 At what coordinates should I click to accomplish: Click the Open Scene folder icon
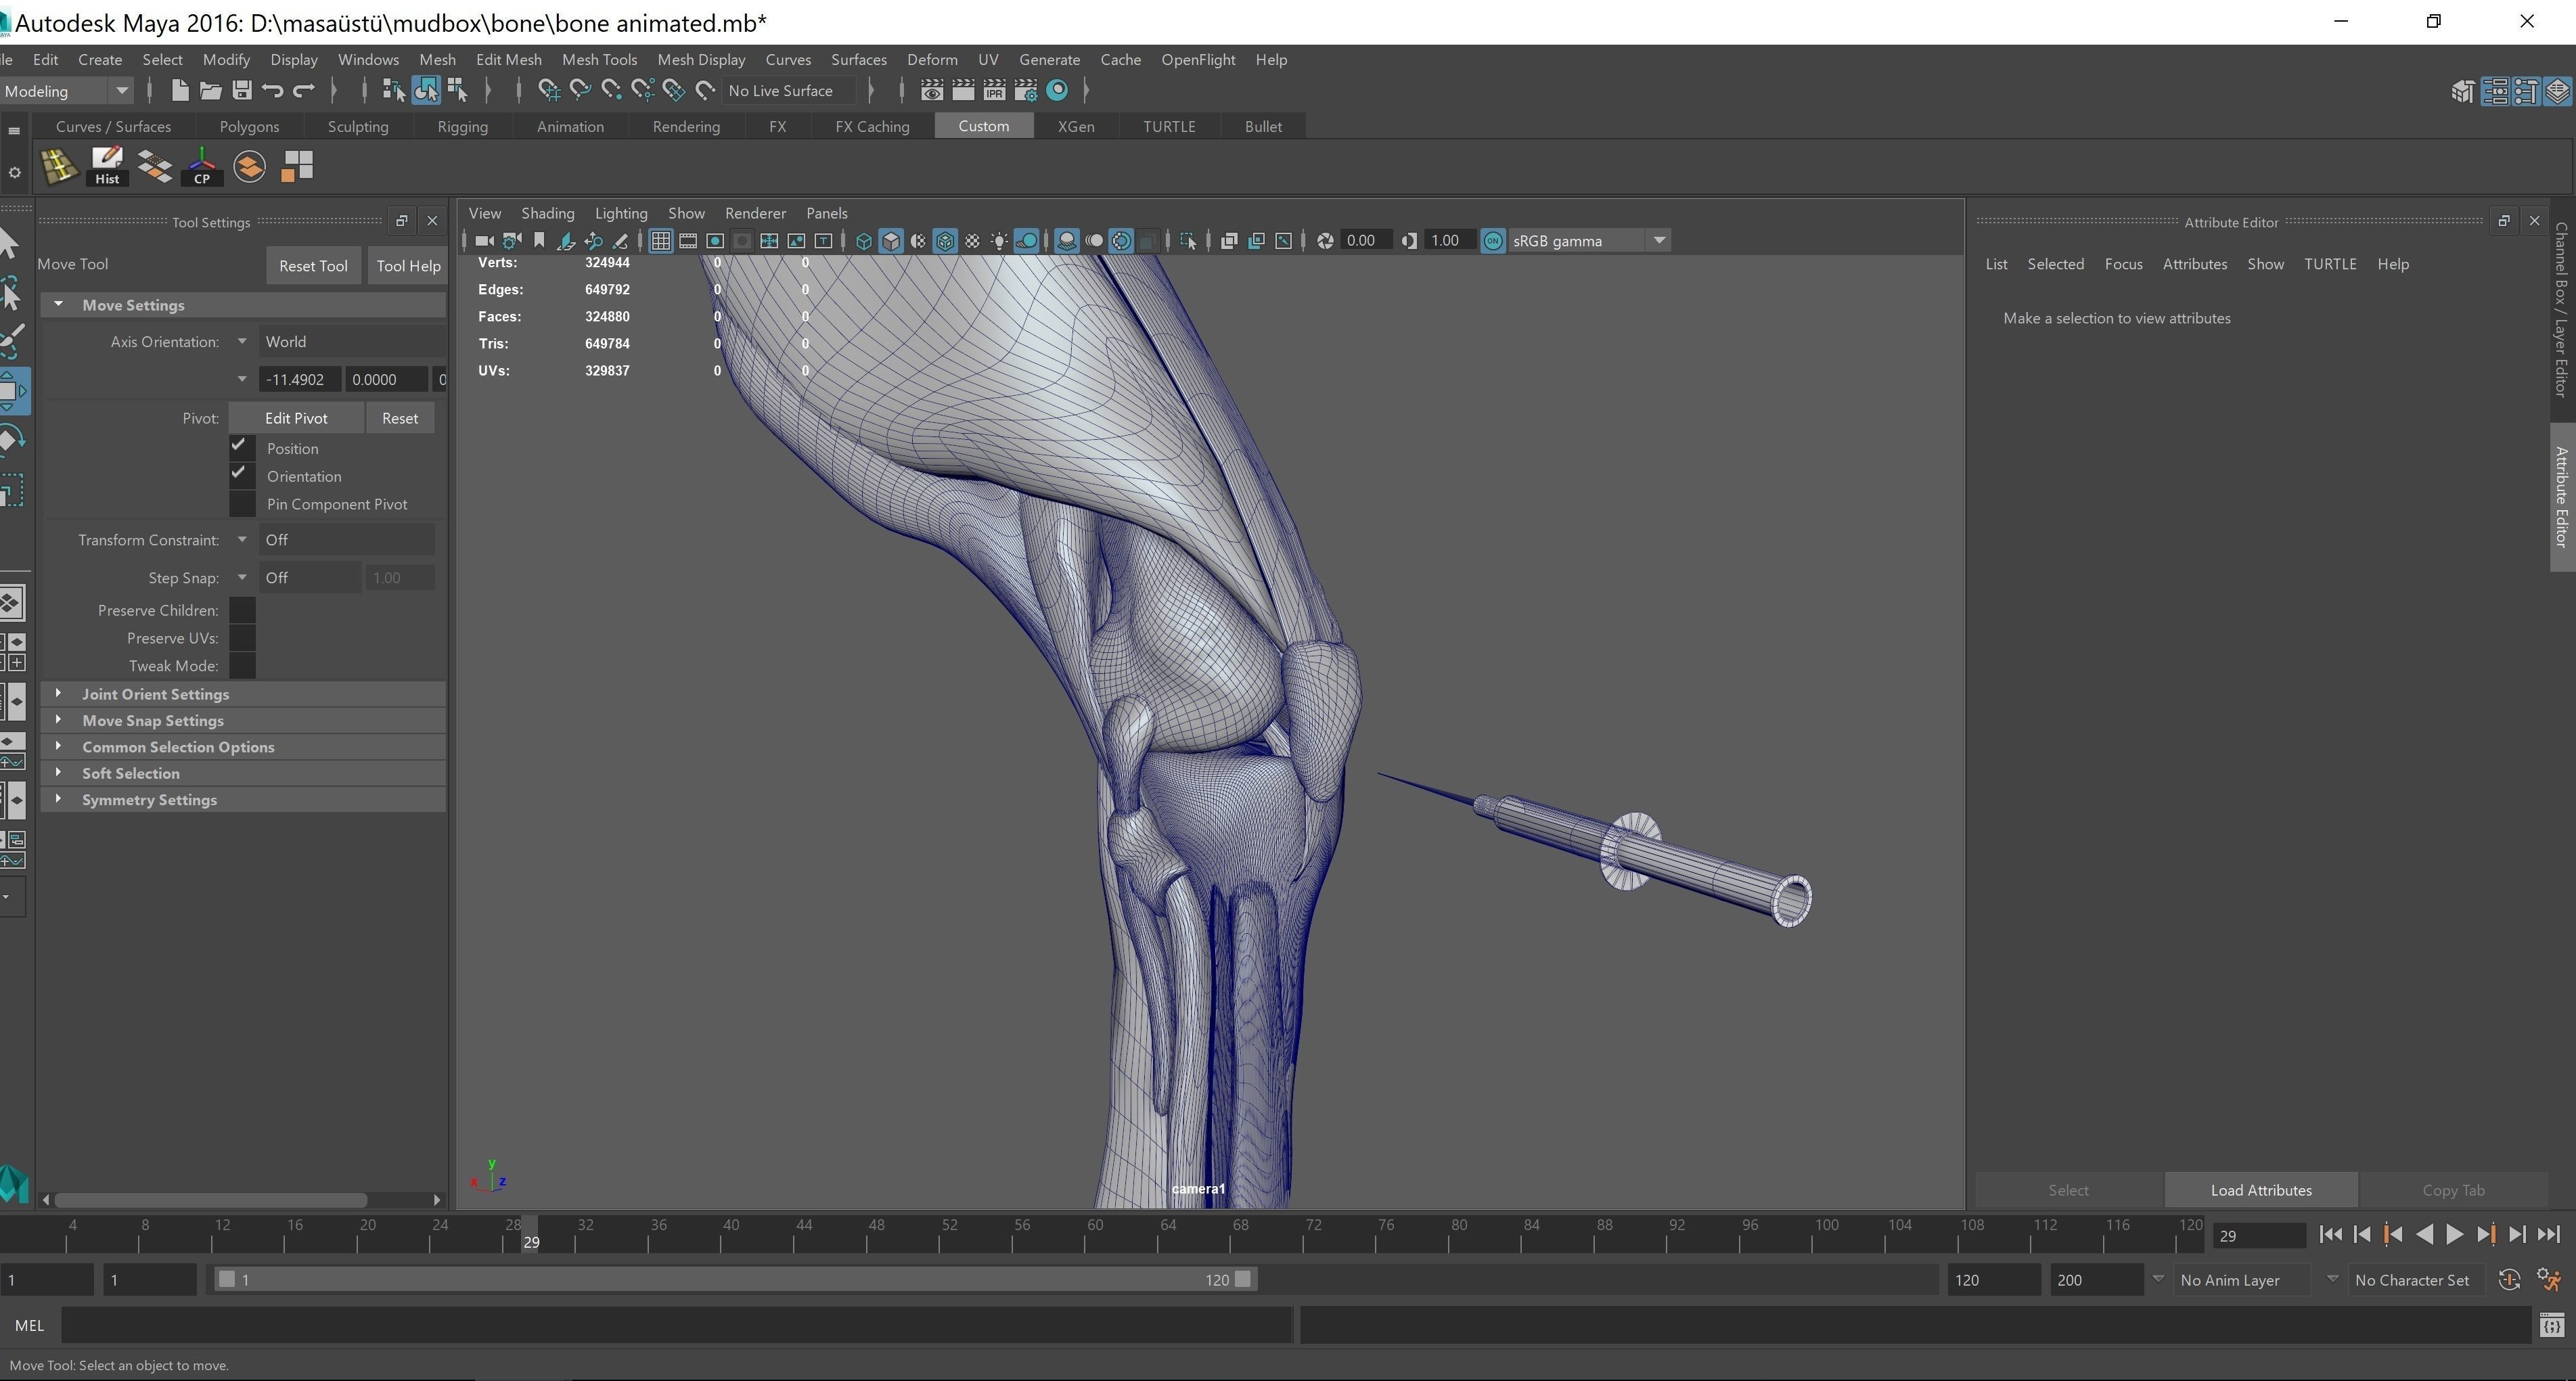(x=210, y=91)
